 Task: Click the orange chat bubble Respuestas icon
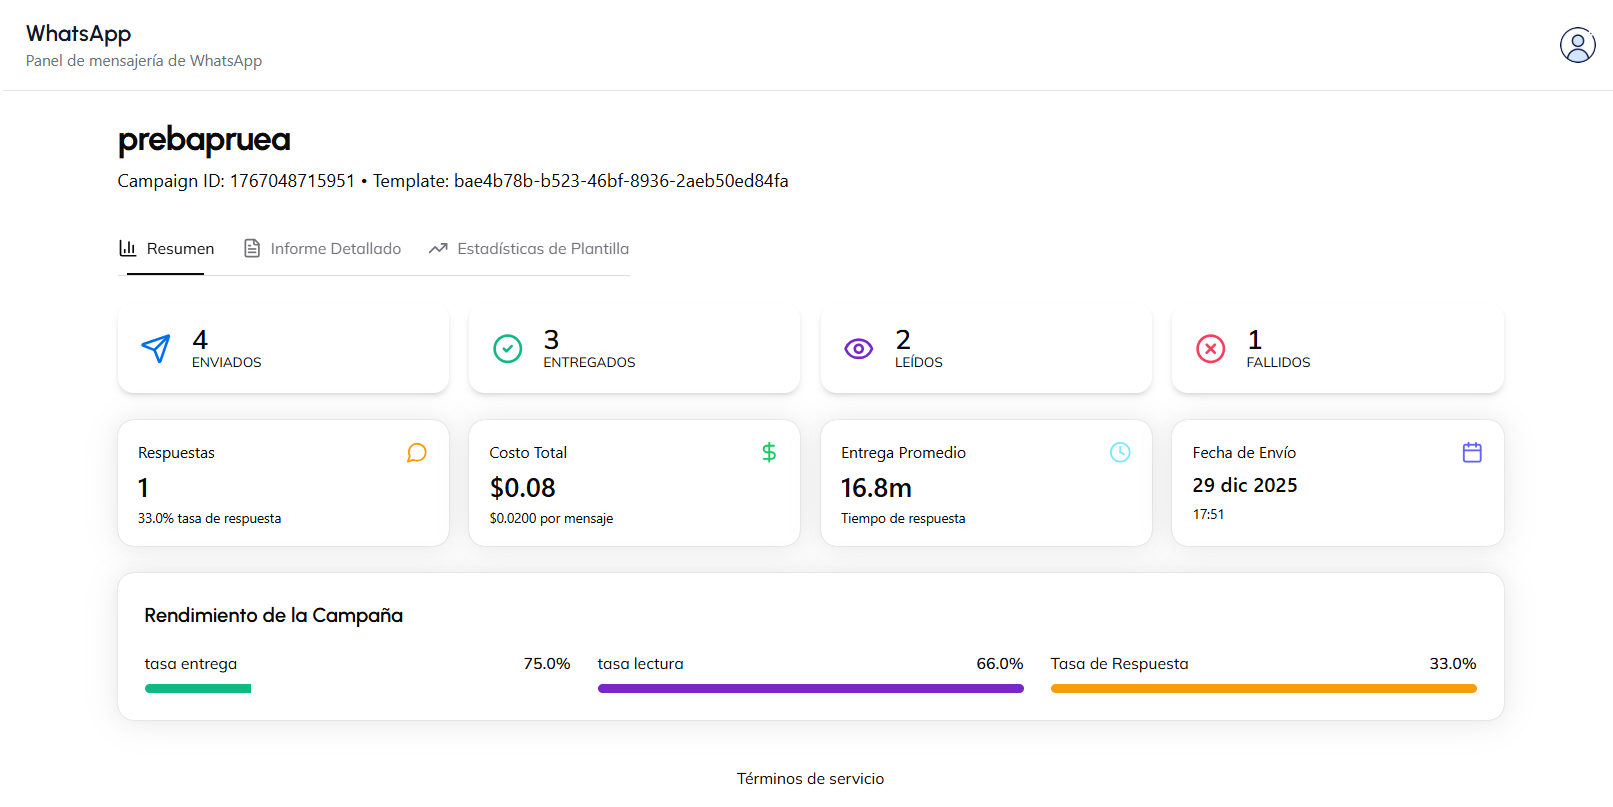coord(417,453)
